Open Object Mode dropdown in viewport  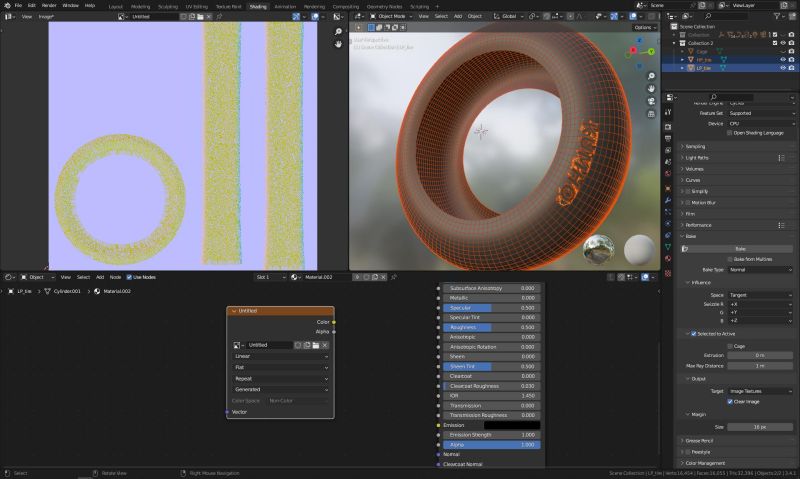pos(391,16)
